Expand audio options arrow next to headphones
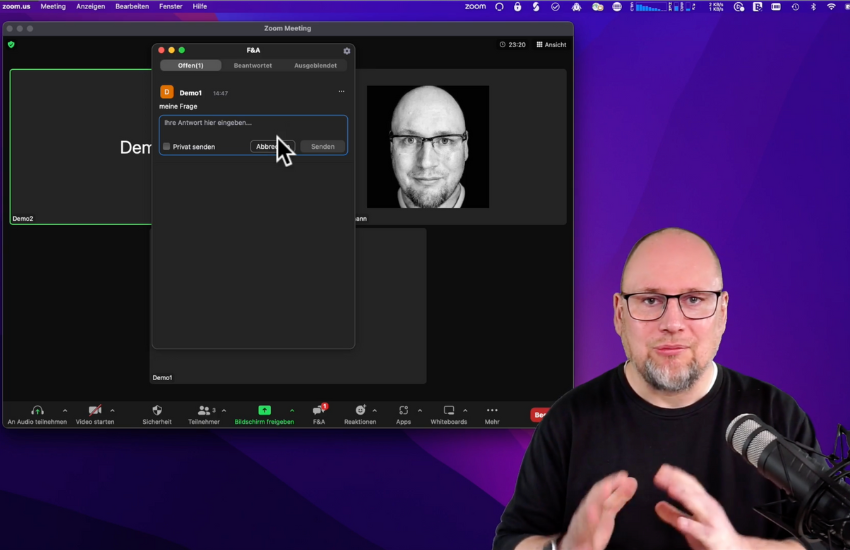The width and height of the screenshot is (850, 550). (65, 410)
